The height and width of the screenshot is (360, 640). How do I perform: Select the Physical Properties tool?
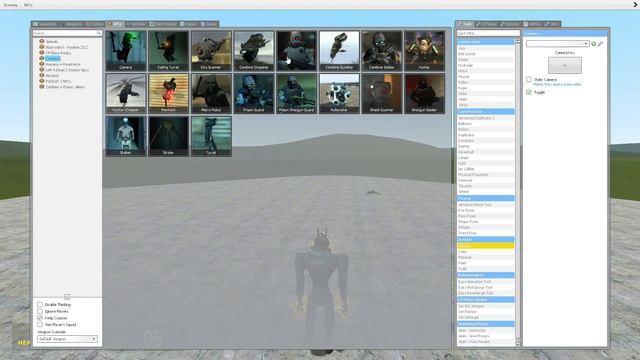[x=485, y=175]
